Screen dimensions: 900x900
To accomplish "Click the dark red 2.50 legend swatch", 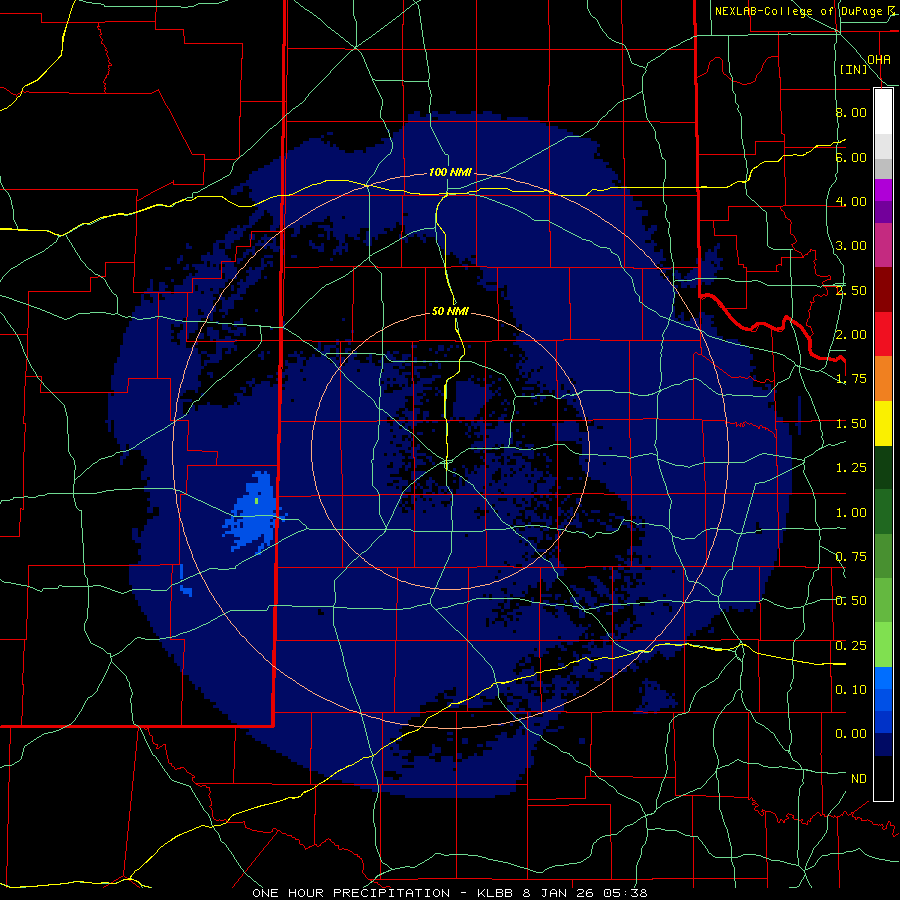I will 883,290.
